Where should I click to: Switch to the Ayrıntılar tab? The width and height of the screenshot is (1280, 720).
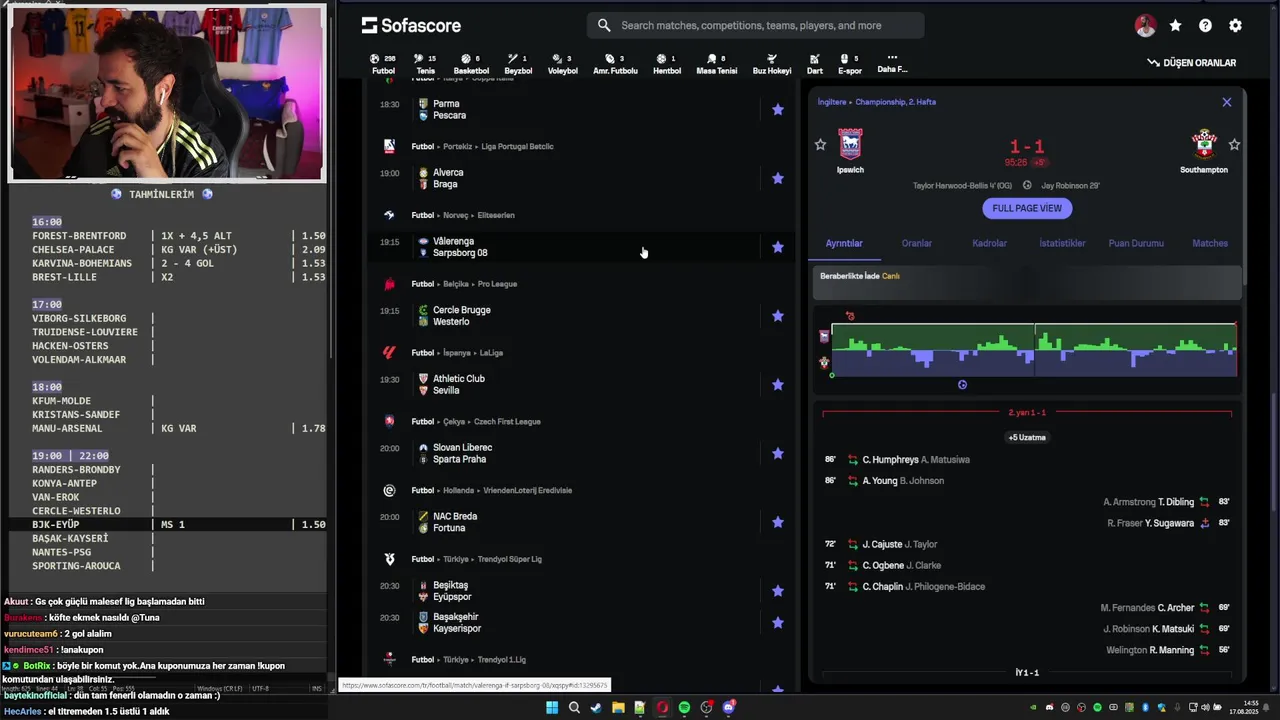tap(844, 243)
